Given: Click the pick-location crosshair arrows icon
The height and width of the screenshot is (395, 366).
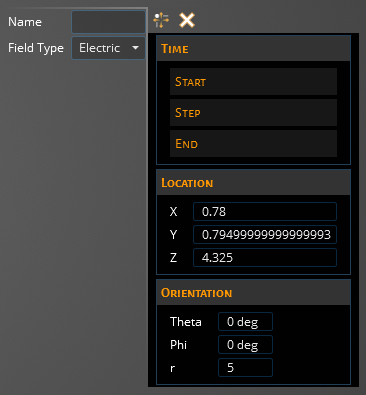Looking at the screenshot, I should 161,20.
